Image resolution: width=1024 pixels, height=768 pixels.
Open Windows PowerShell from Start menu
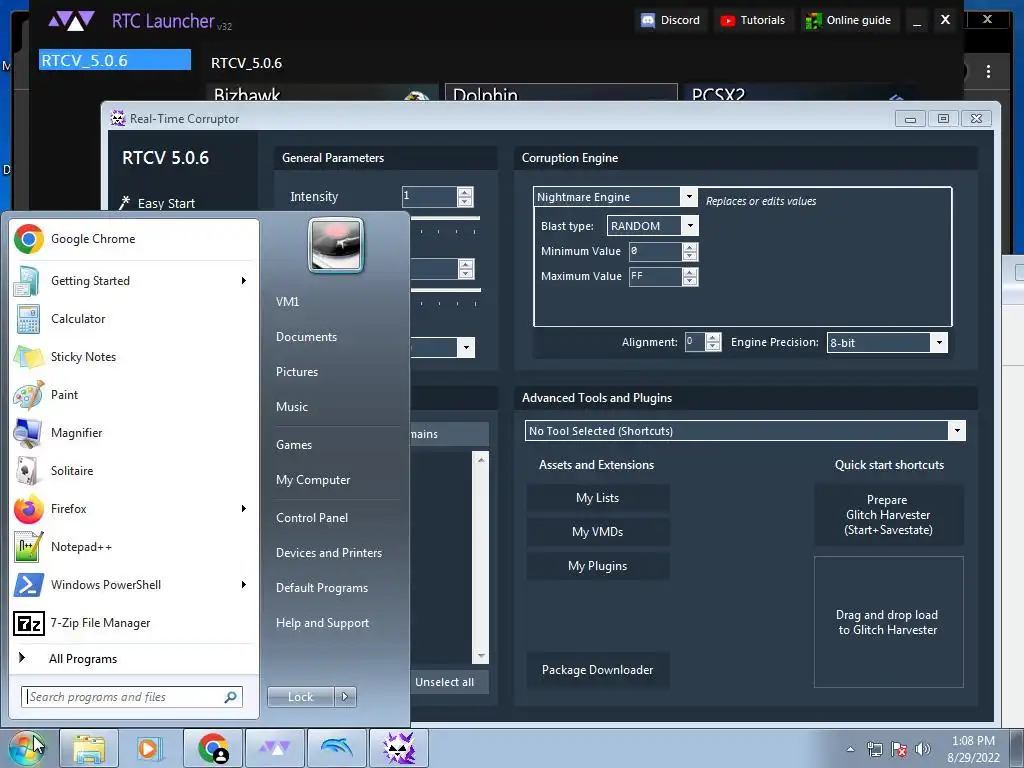[x=134, y=584]
